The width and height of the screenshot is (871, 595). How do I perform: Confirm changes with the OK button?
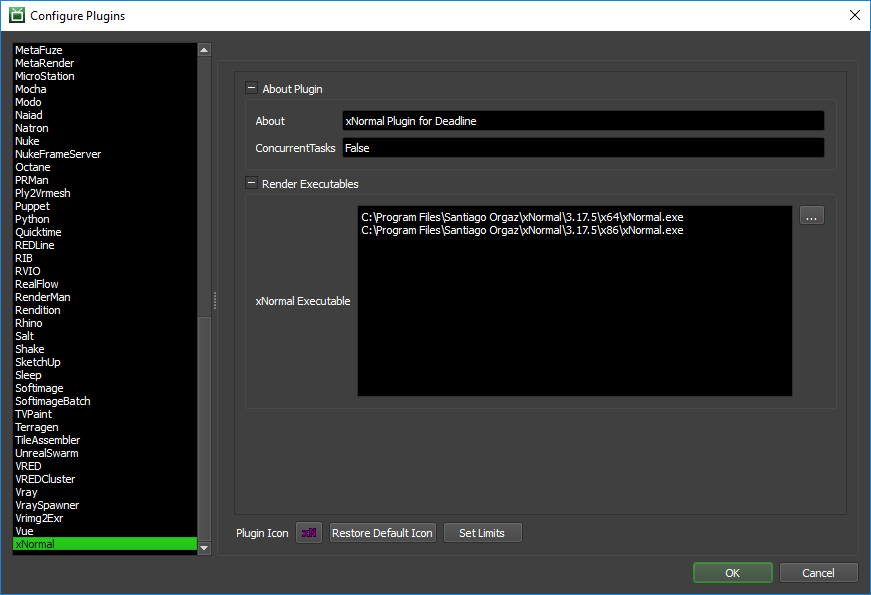(x=732, y=573)
